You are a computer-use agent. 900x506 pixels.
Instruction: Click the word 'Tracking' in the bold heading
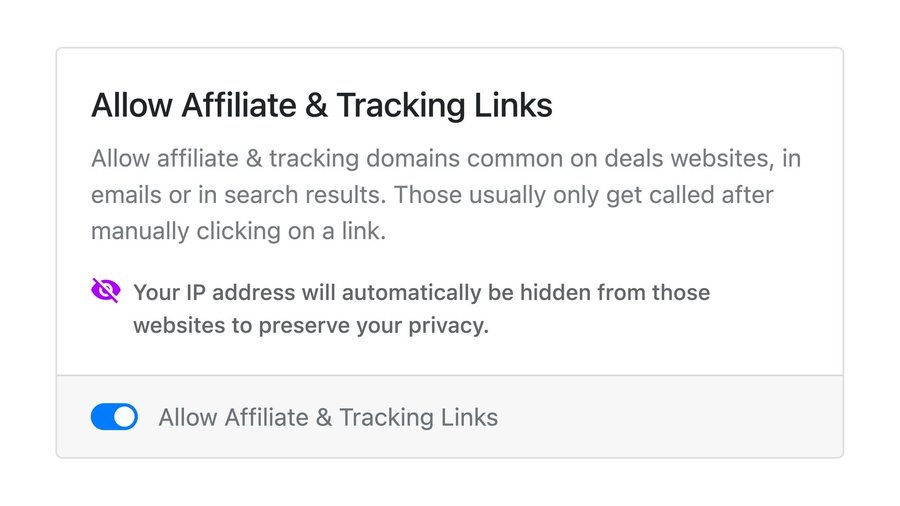(401, 106)
